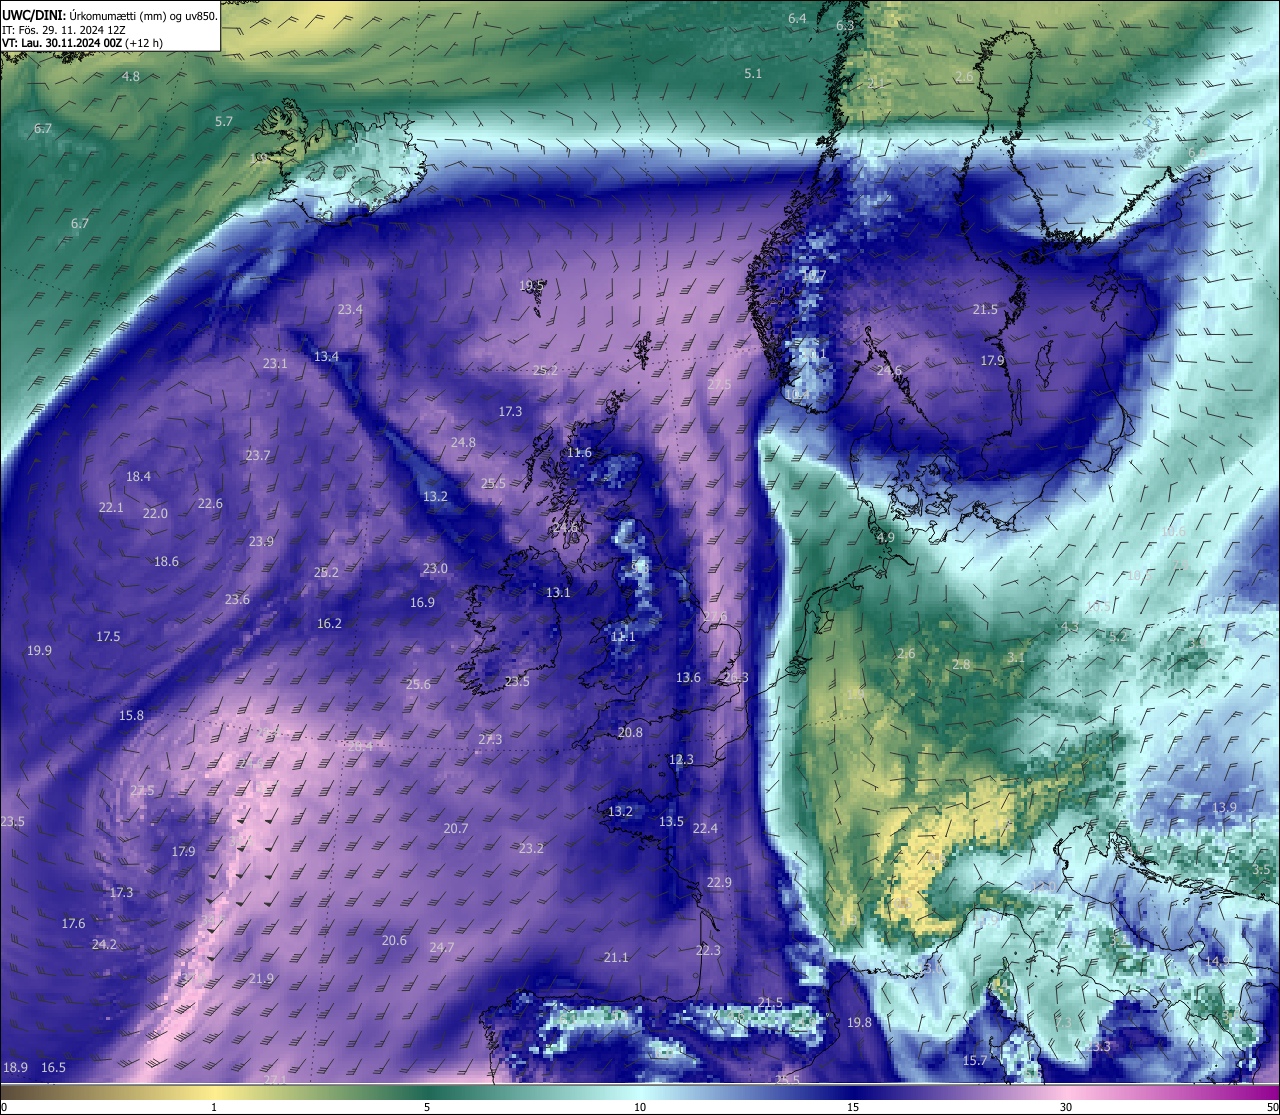The width and height of the screenshot is (1280, 1115).
Task: Click the 25.6 value label
Action: pyautogui.click(x=418, y=685)
